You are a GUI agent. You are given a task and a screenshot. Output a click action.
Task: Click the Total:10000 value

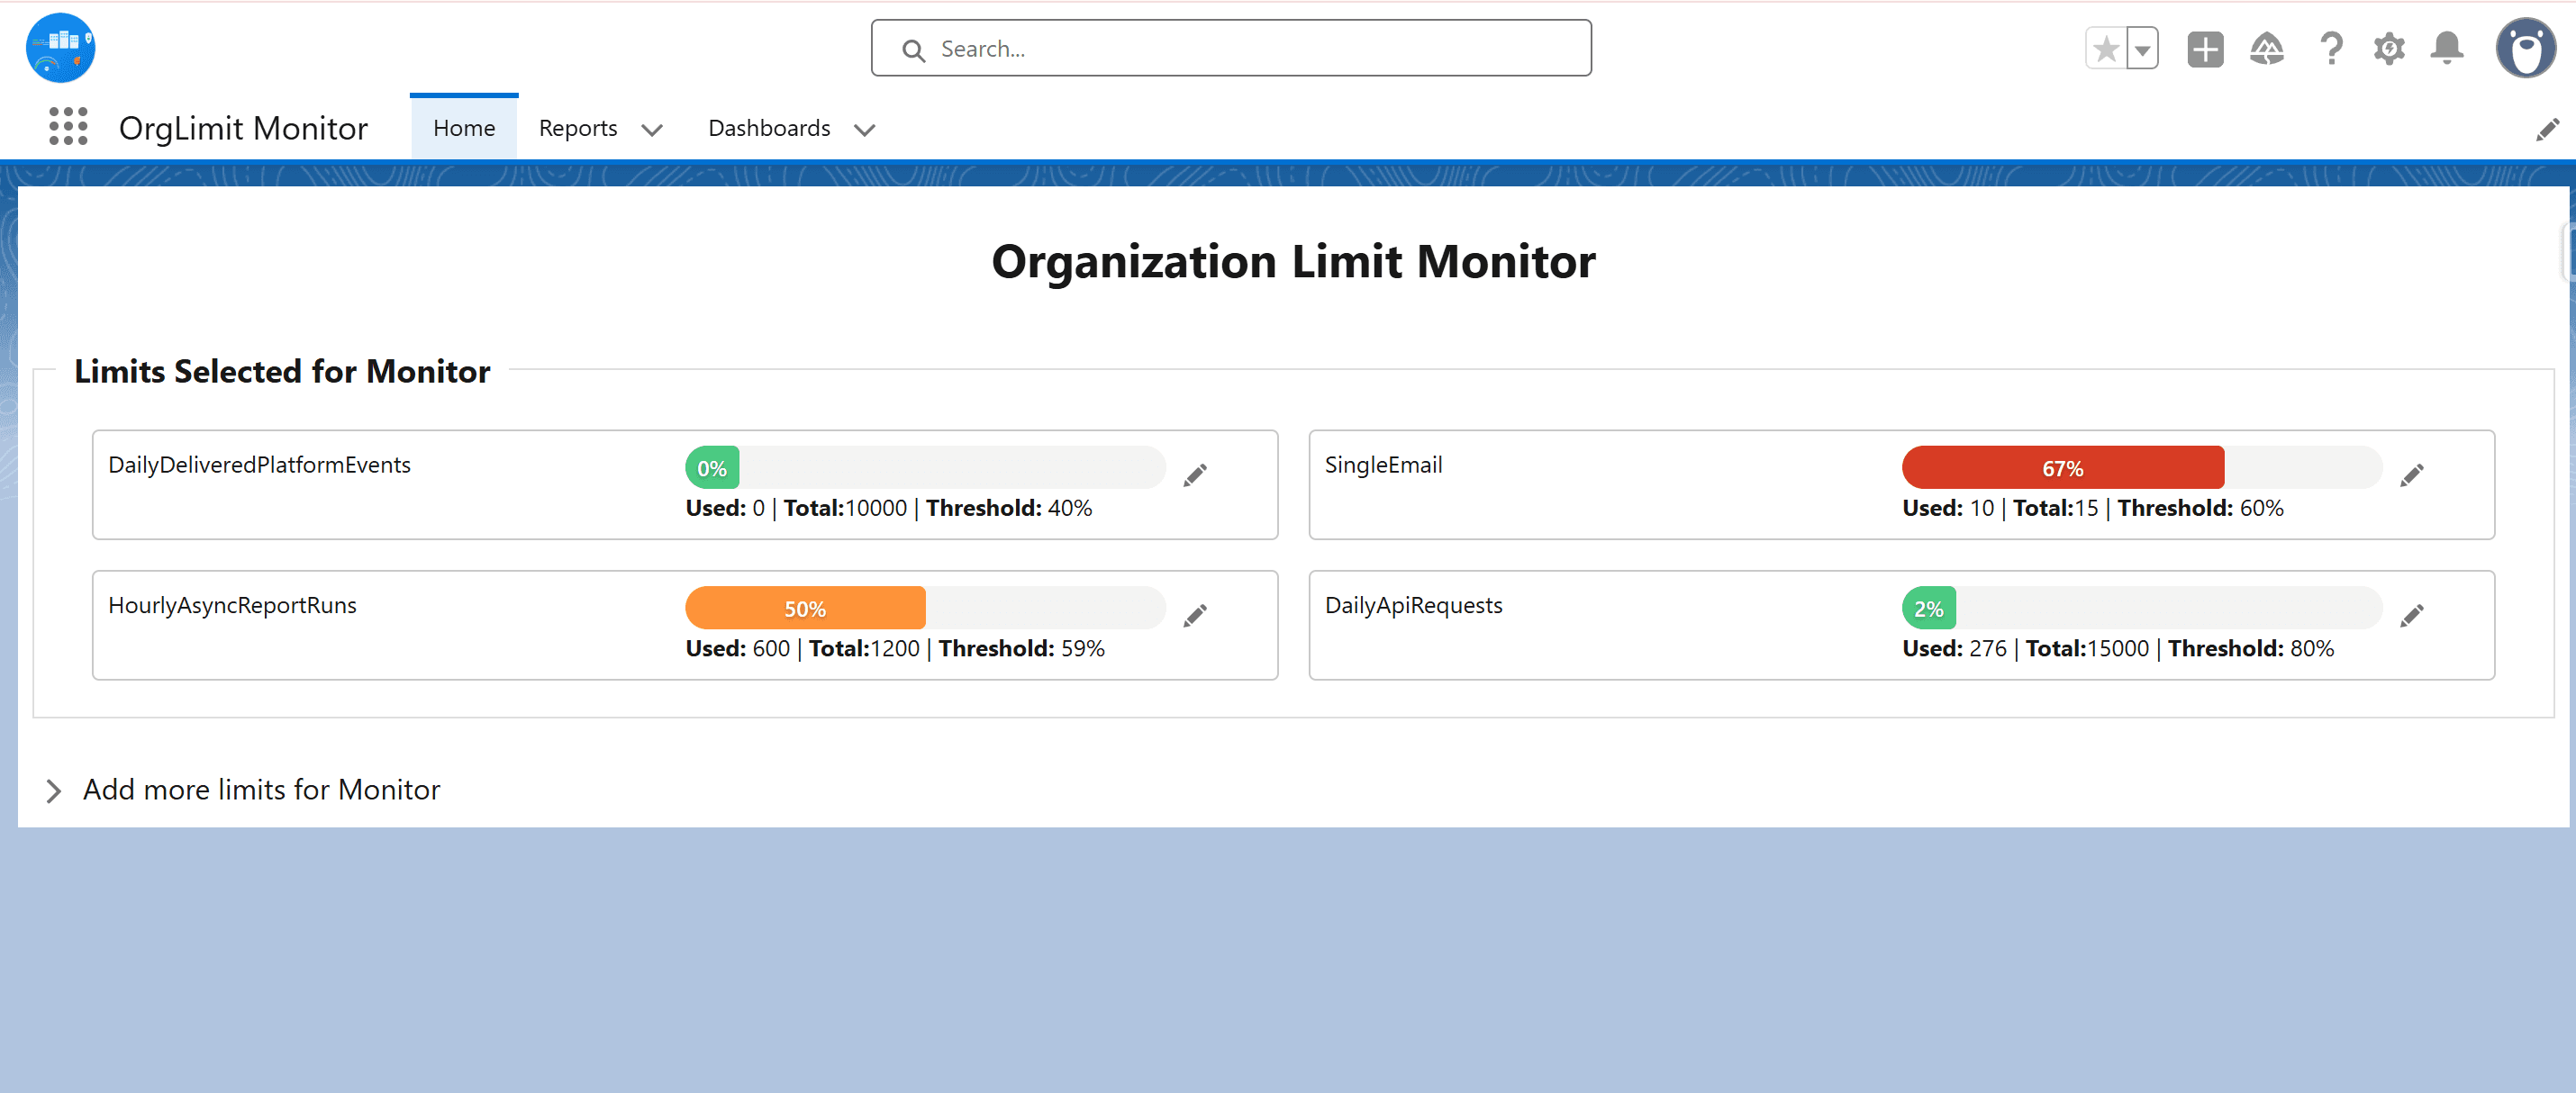(x=845, y=508)
